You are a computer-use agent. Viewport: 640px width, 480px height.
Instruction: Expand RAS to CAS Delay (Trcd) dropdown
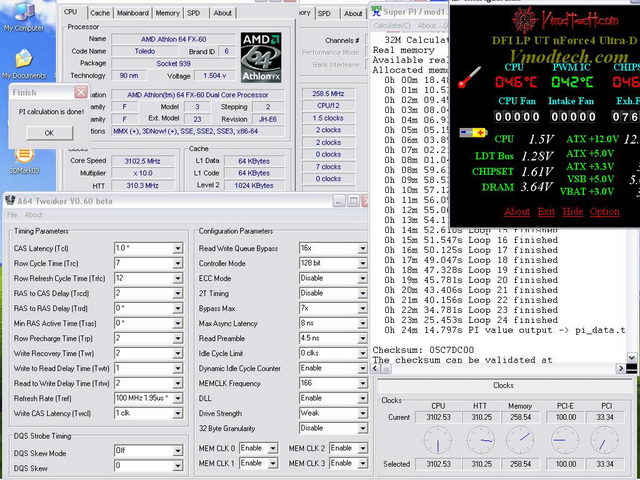click(178, 293)
